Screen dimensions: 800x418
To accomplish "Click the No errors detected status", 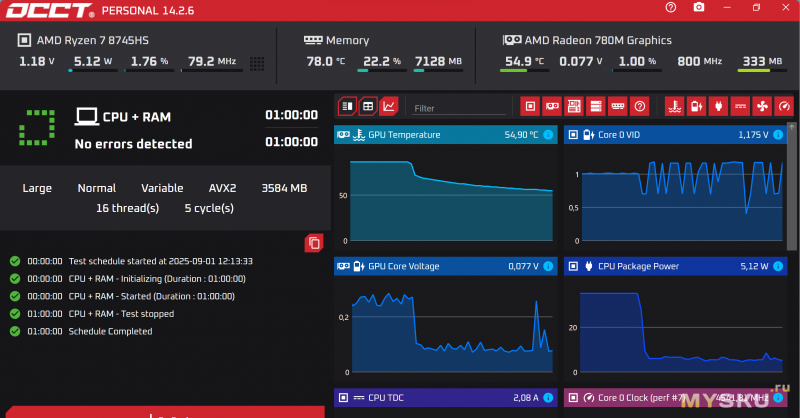I will click(134, 144).
